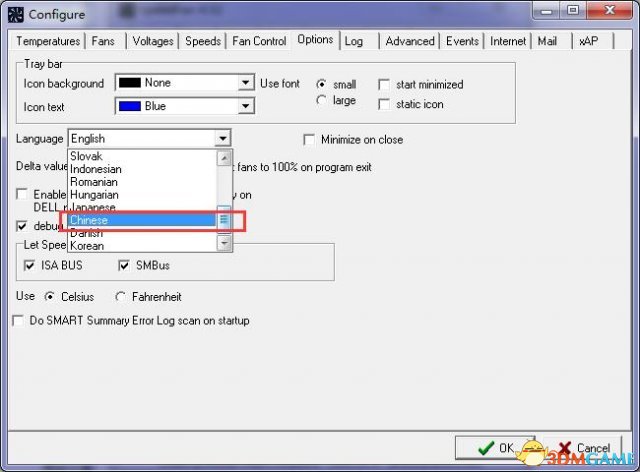Expand the Icon background color dropdown

click(x=245, y=83)
